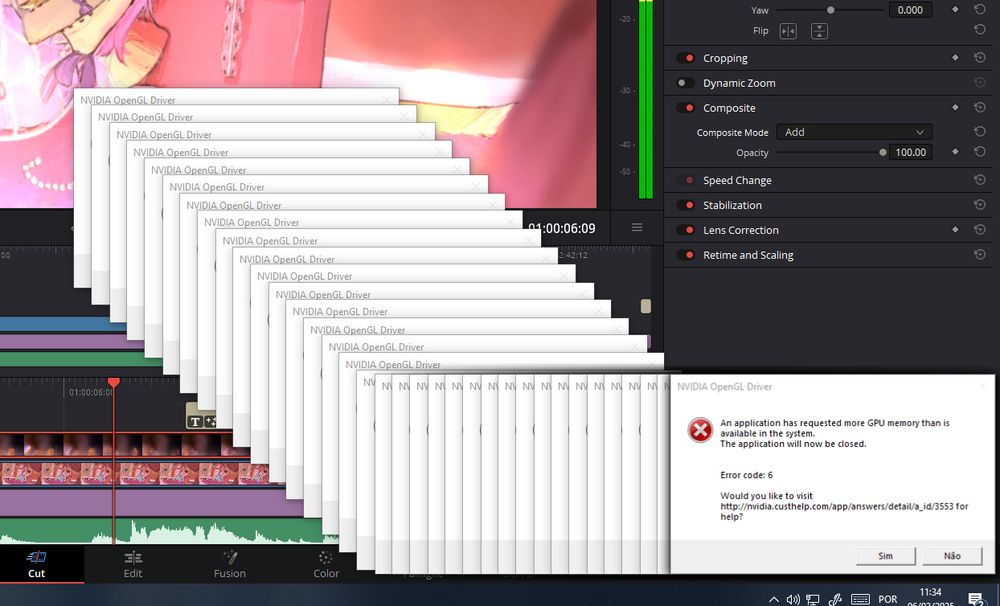
Task: Flip the clip horizontally
Action: [788, 31]
